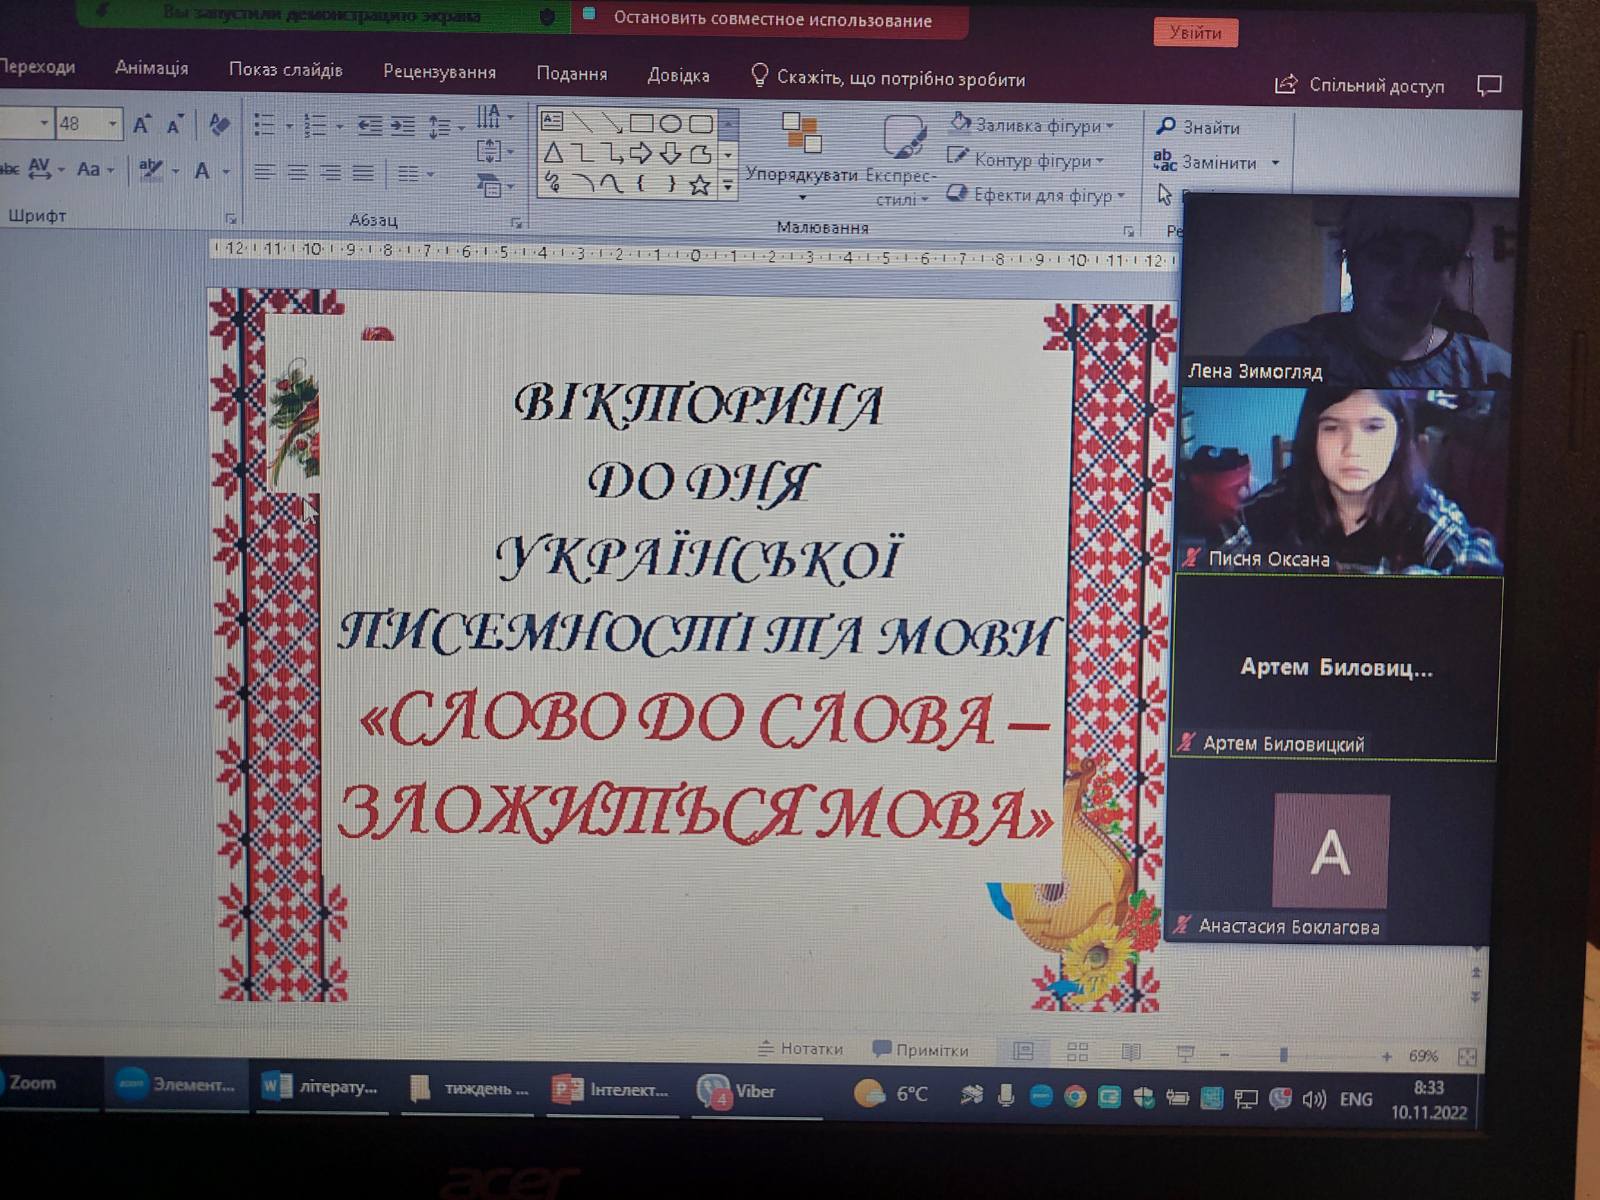Open Viber from the taskbar
The width and height of the screenshot is (1600, 1200).
click(x=737, y=1091)
